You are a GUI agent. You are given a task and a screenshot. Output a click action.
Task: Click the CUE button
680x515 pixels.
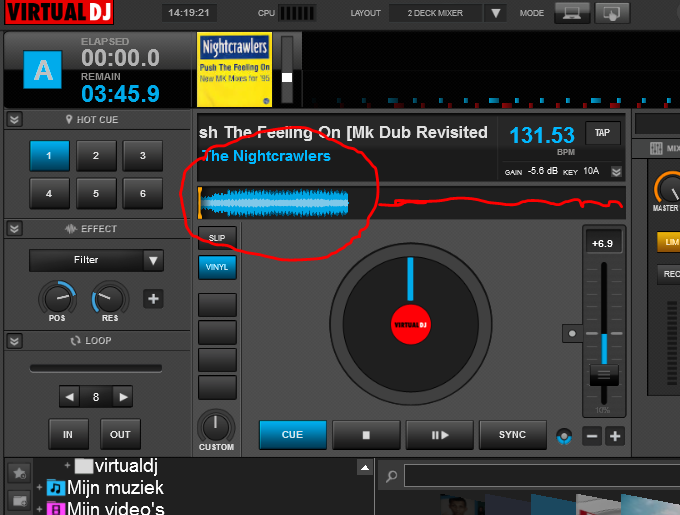(x=293, y=434)
